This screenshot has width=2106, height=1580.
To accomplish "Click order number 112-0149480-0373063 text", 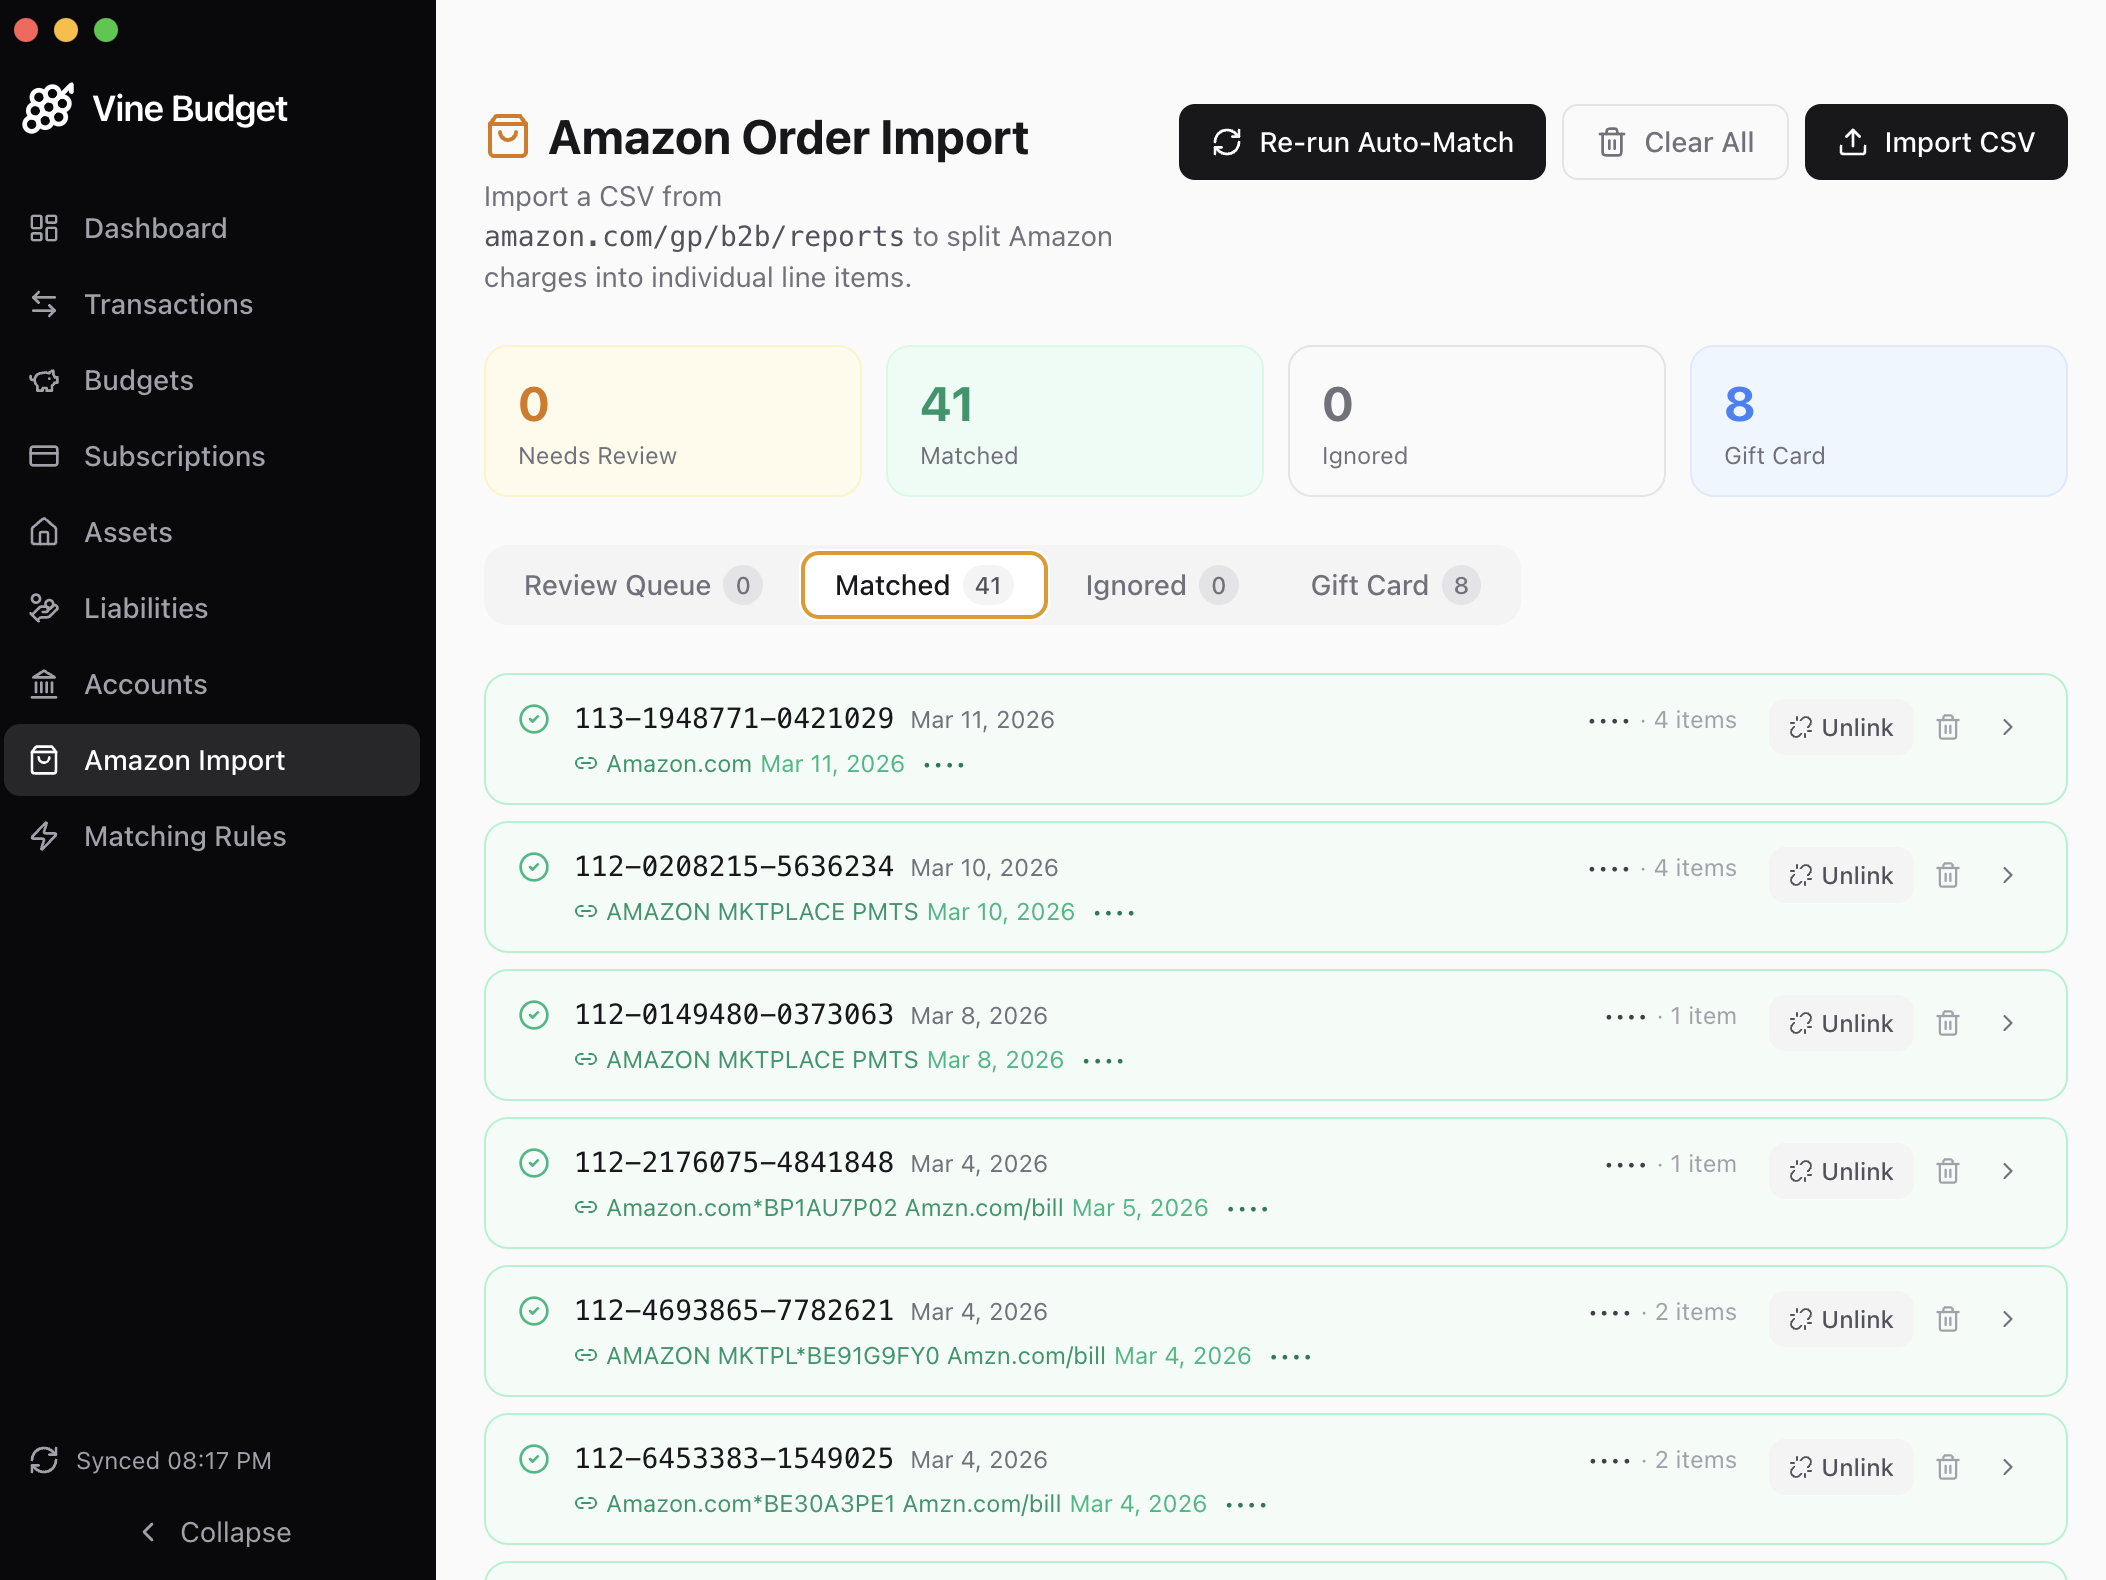I will tap(734, 1014).
